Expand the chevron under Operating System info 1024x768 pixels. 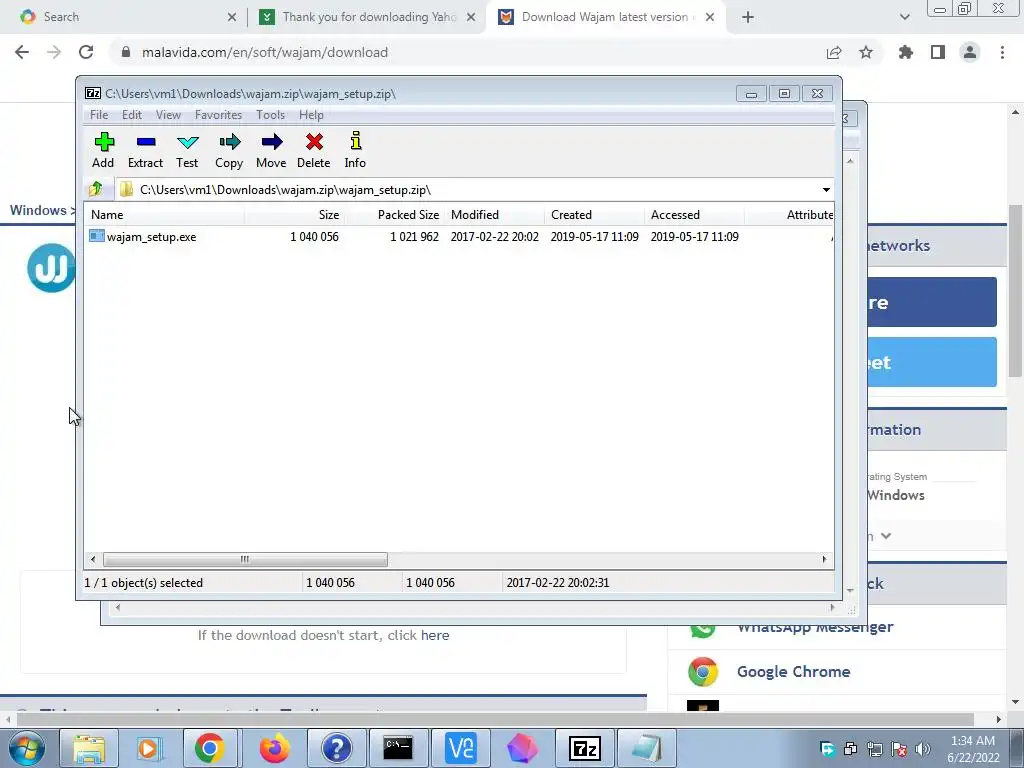[x=886, y=536]
